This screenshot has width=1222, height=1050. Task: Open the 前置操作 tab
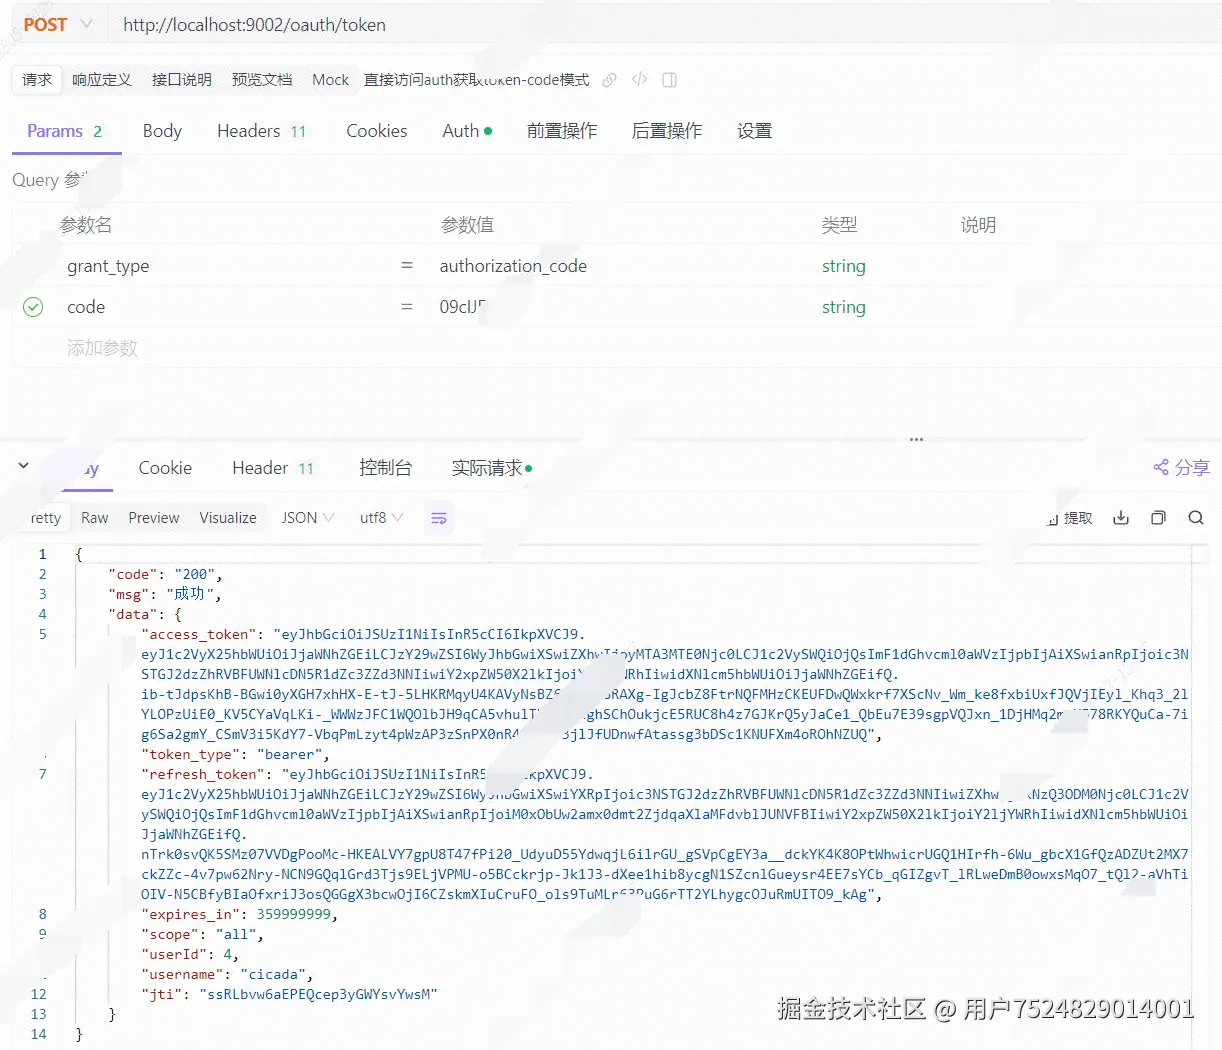[562, 131]
